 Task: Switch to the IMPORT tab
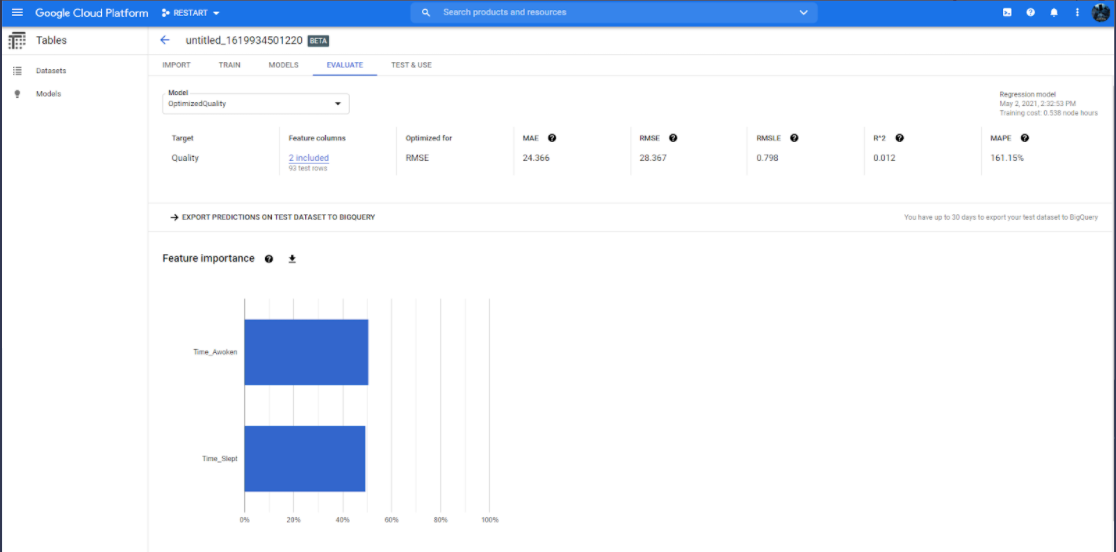coord(177,65)
